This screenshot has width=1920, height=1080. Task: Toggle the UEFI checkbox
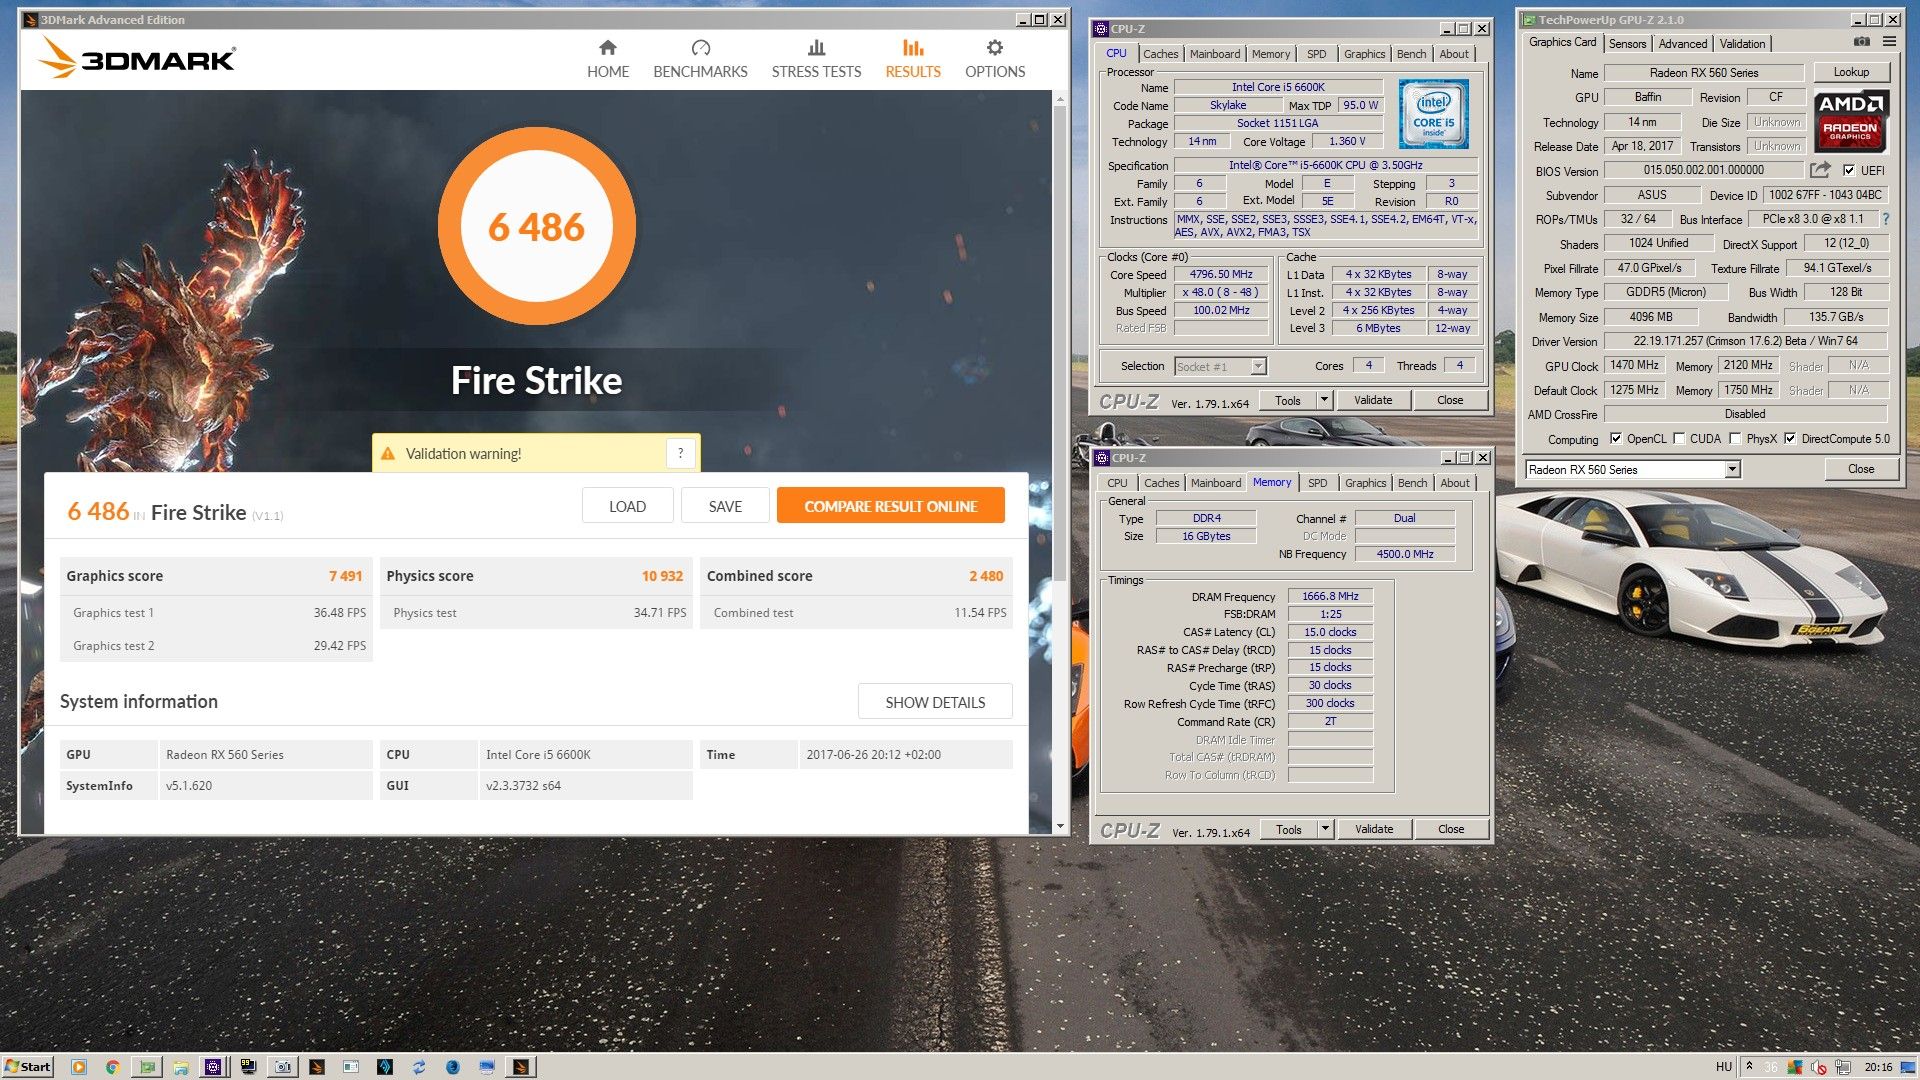(1849, 170)
